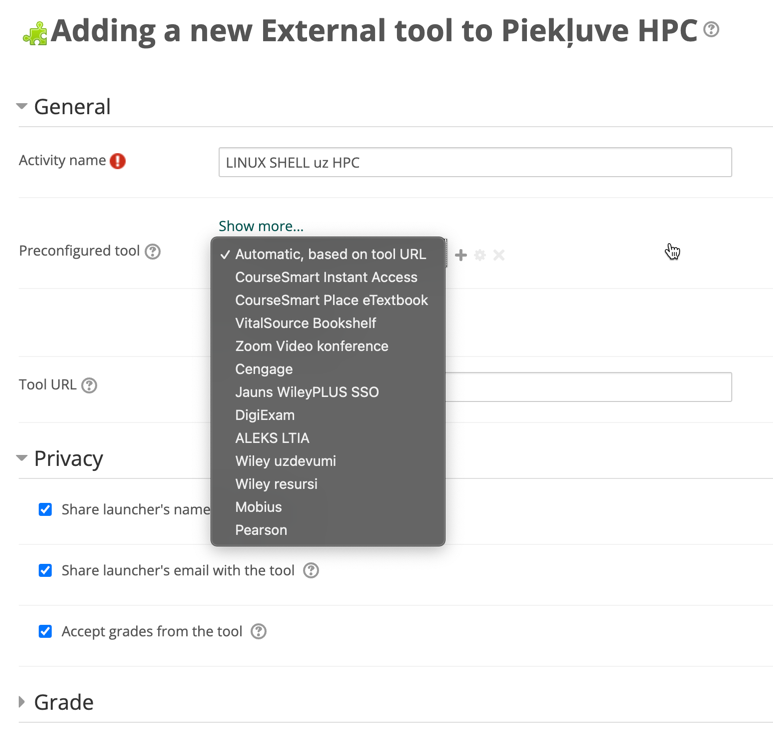
Task: Open help for Share launcher's email
Action: point(311,570)
